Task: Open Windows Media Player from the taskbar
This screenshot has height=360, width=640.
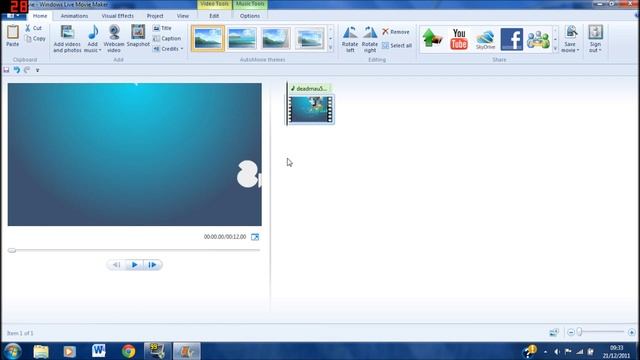Action: pos(69,351)
